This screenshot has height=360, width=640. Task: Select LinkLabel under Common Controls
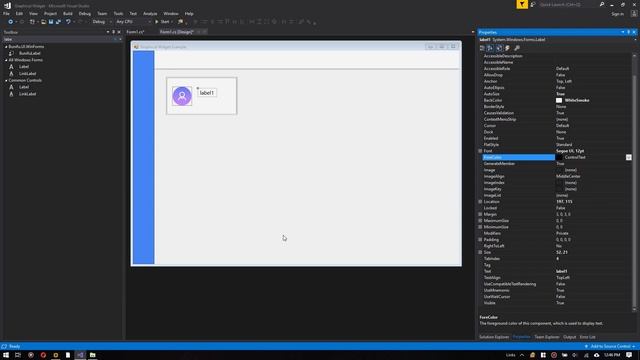27,94
